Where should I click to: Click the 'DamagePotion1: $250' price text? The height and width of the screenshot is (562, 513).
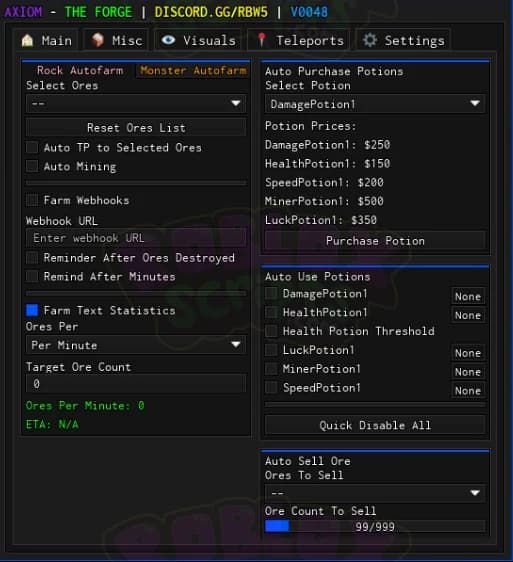327,145
